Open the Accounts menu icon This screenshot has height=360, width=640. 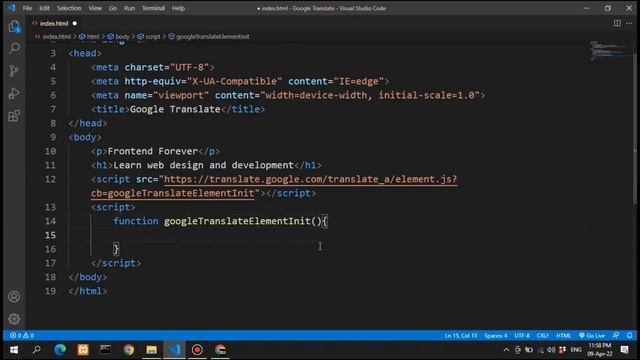[x=14, y=296]
